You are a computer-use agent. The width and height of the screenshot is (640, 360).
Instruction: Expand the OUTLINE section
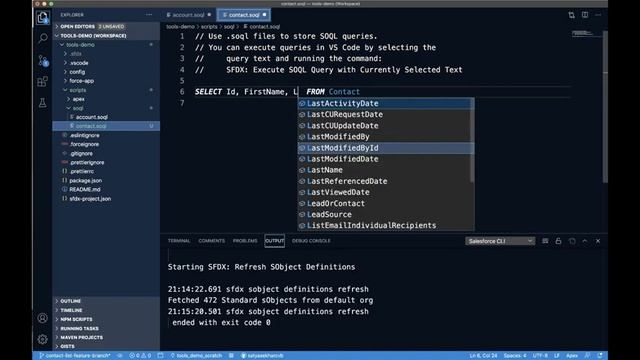pyautogui.click(x=106, y=301)
